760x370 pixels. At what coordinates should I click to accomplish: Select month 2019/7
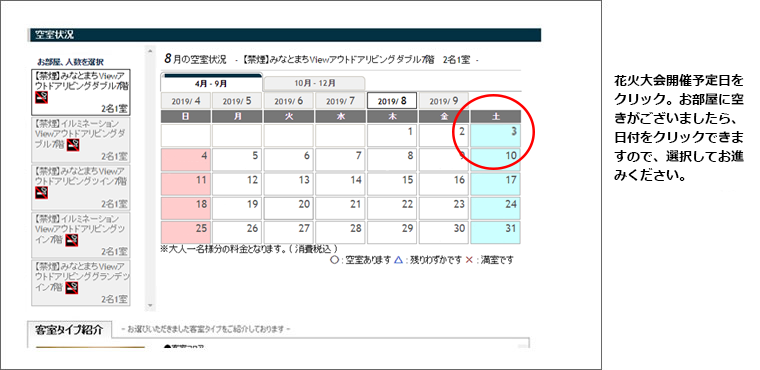click(340, 101)
